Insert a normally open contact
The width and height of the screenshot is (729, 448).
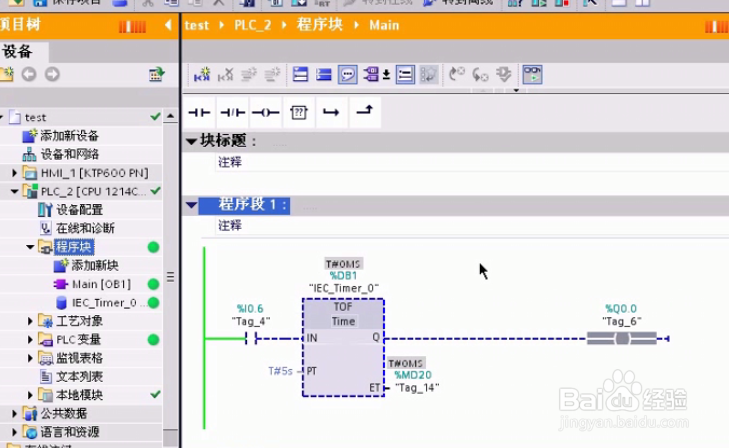[x=199, y=112]
